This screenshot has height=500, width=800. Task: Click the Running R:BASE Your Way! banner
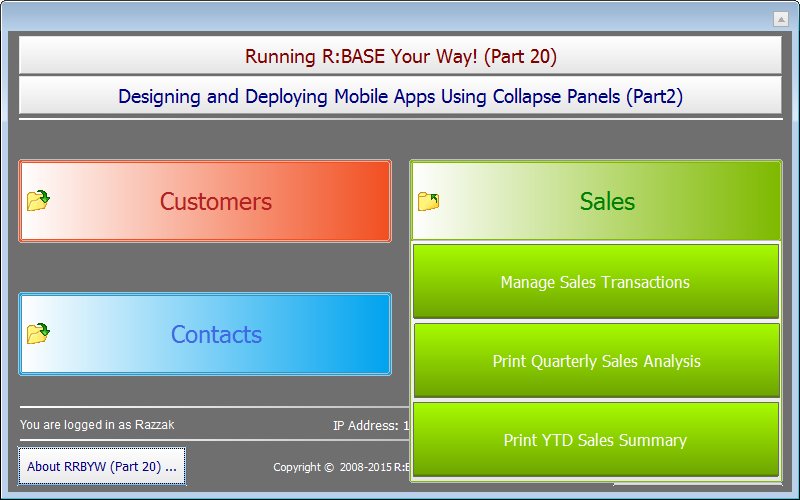[400, 56]
